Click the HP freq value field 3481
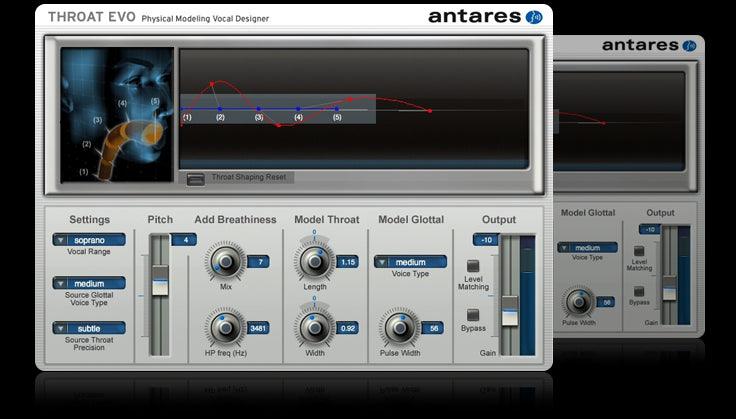 (258, 328)
